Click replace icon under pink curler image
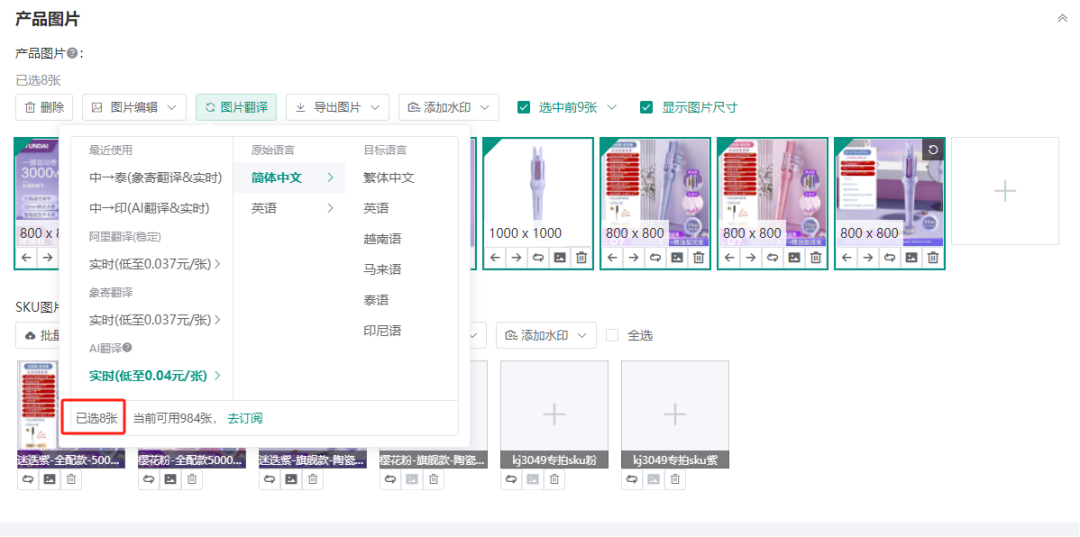Viewport: 1080px width, 537px height. coord(772,257)
